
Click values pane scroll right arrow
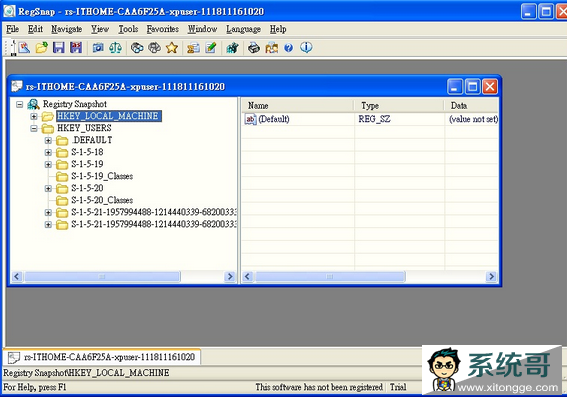click(491, 277)
